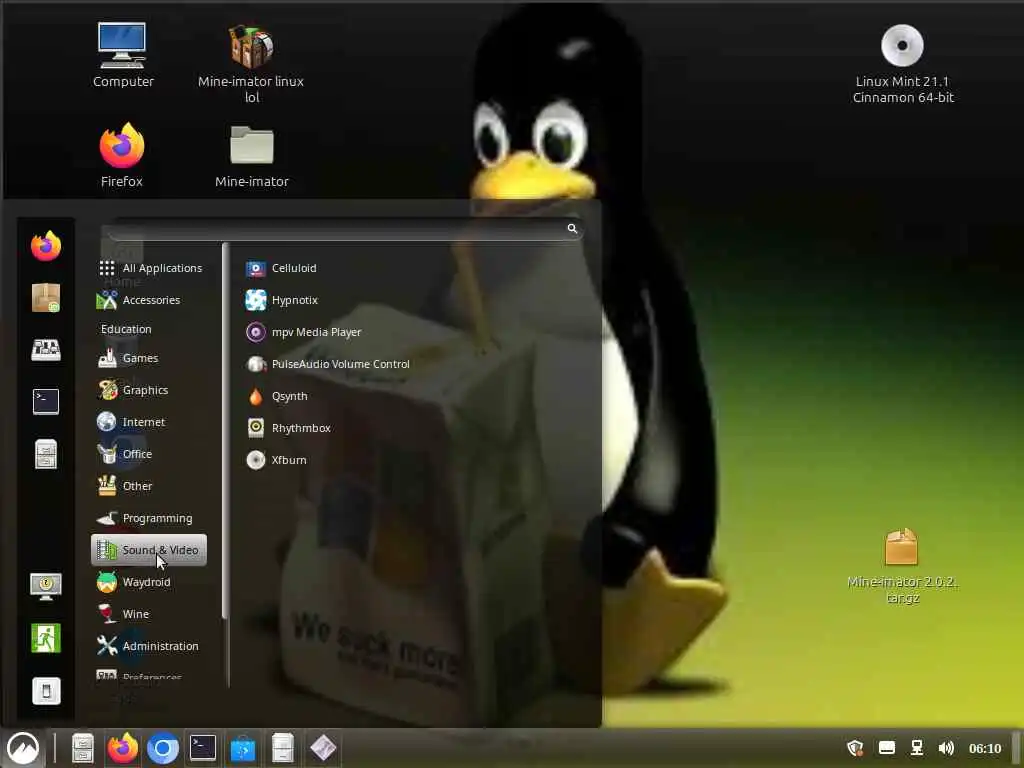This screenshot has width=1024, height=768.
Task: Launch PulseAudio Volume Control
Action: click(x=328, y=364)
